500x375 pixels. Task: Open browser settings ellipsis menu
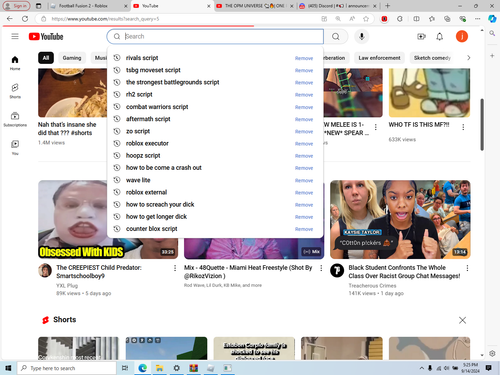(x=478, y=19)
